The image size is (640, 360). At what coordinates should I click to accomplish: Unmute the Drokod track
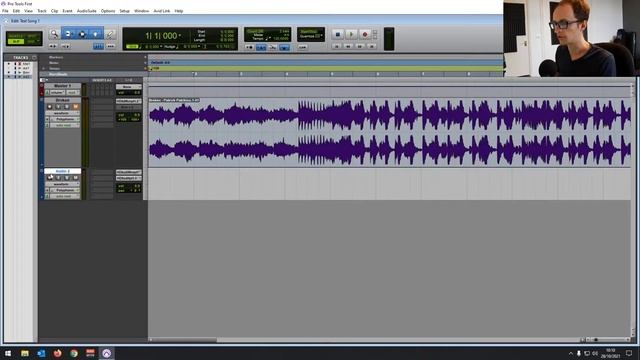(76, 107)
